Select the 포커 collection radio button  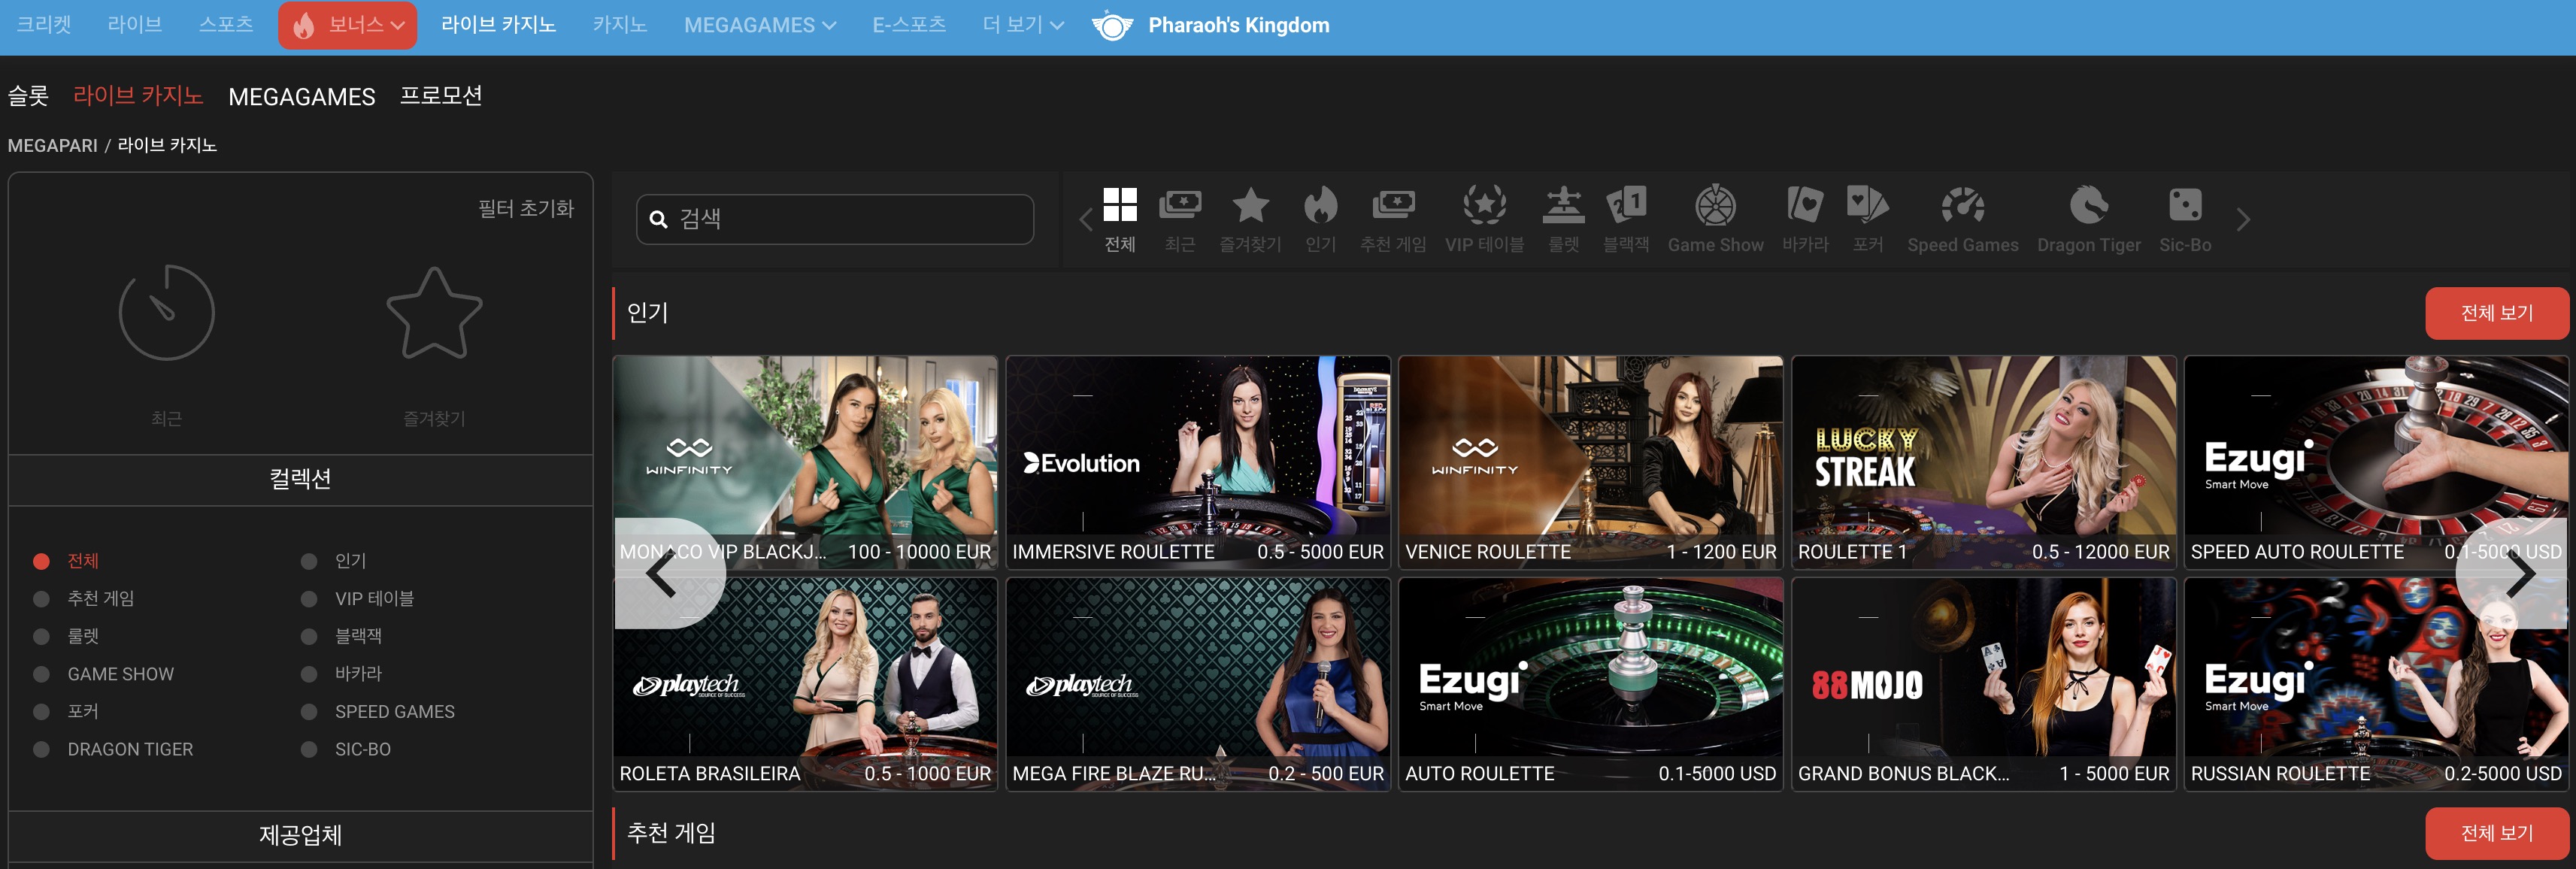41,712
